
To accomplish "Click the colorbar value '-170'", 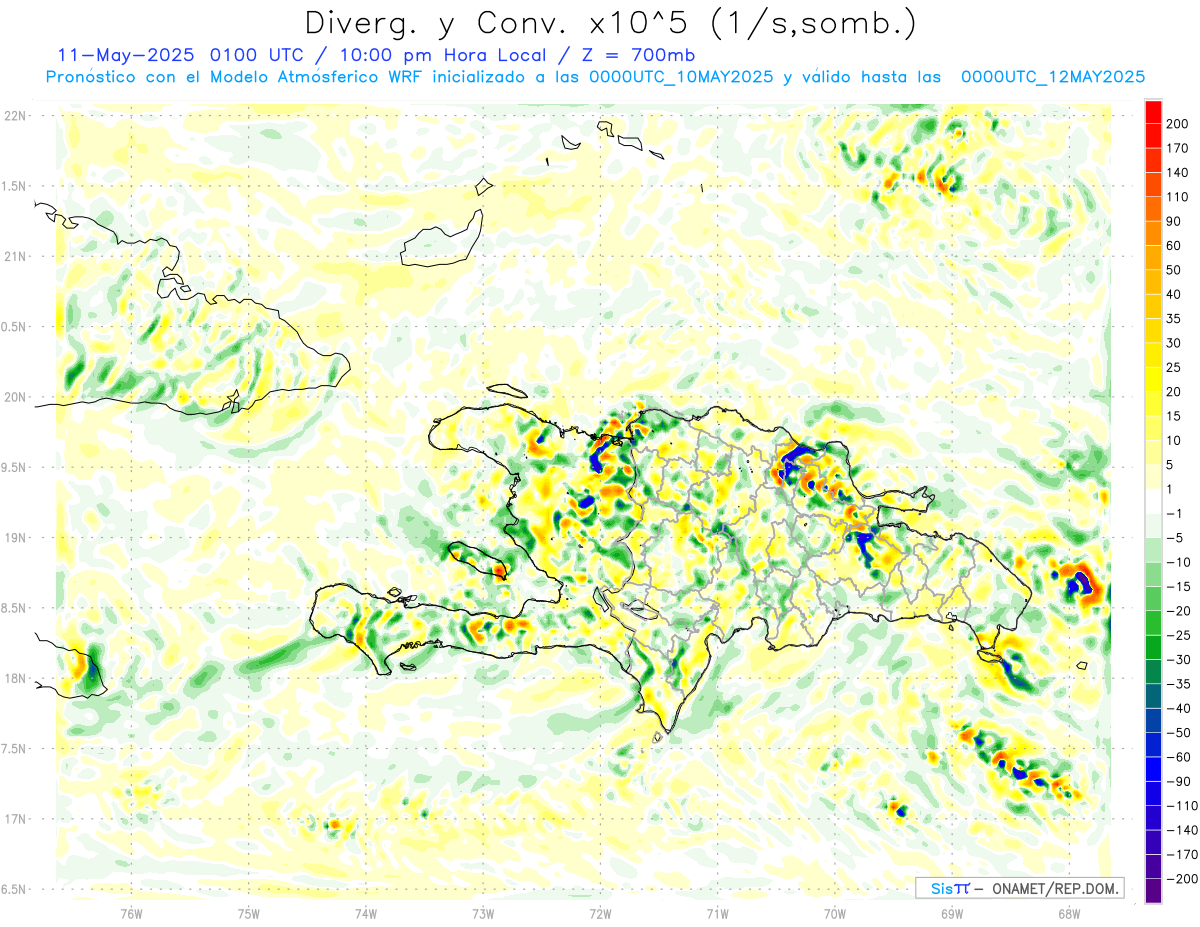I will coord(1183,856).
